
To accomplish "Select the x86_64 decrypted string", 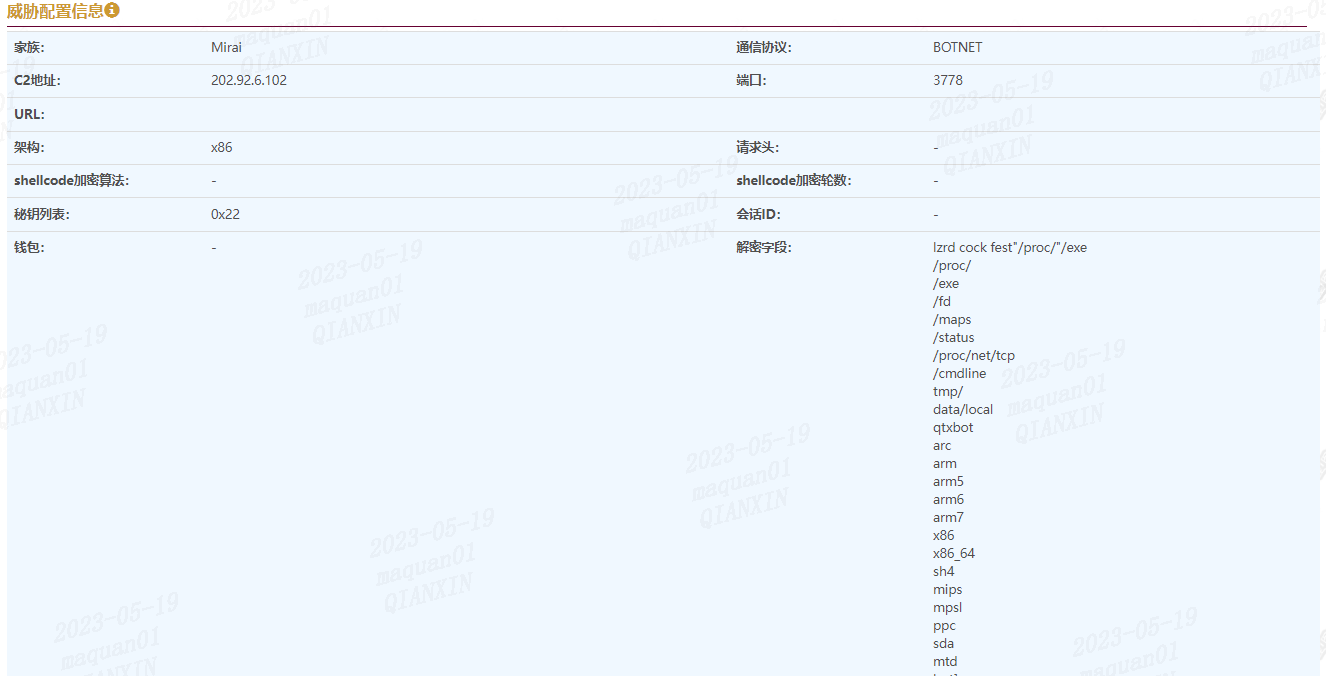I will click(954, 553).
